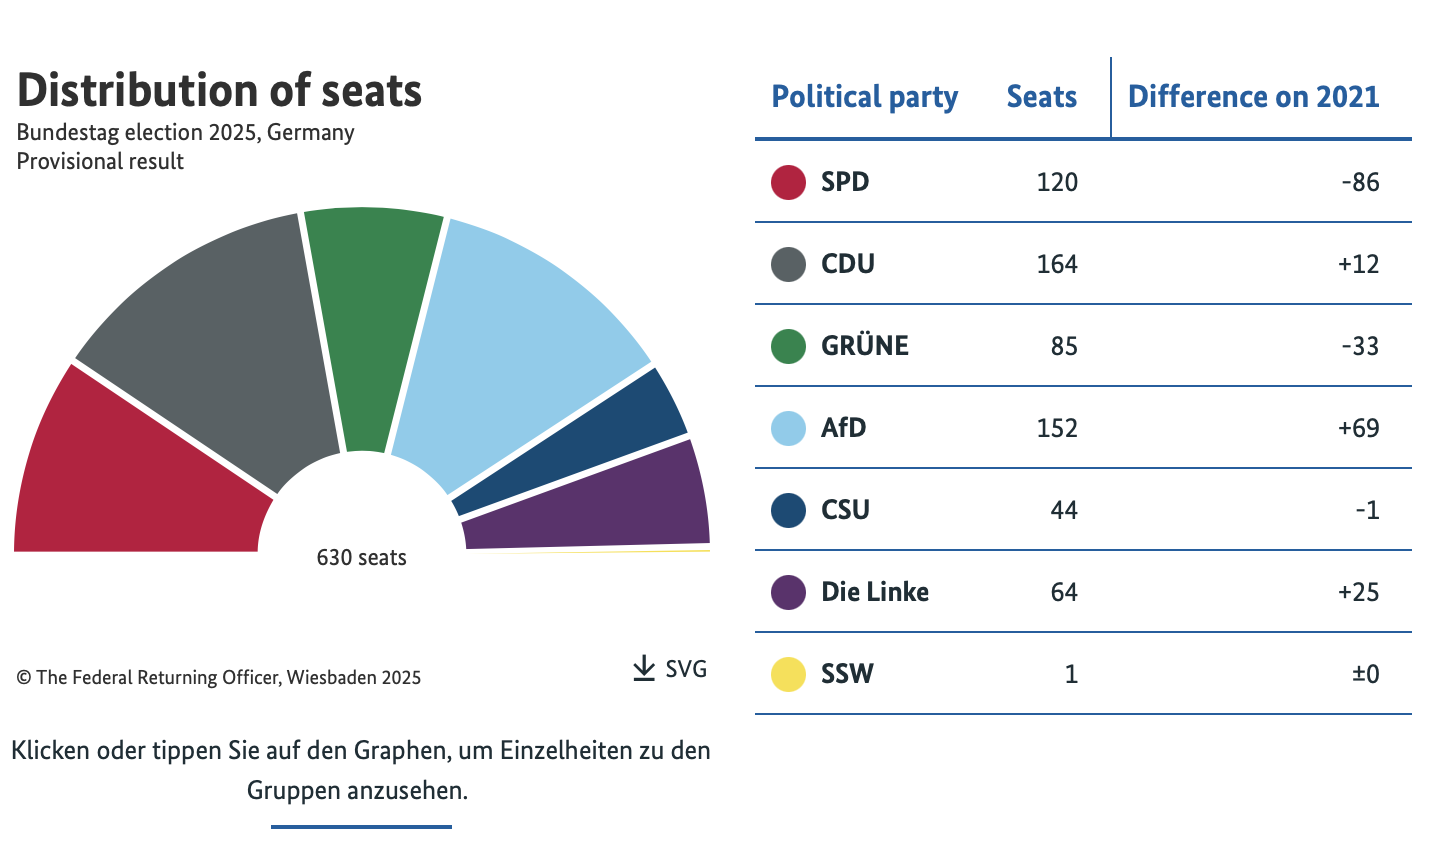Download the chart via SVG link
1450x844 pixels.
[x=685, y=668]
